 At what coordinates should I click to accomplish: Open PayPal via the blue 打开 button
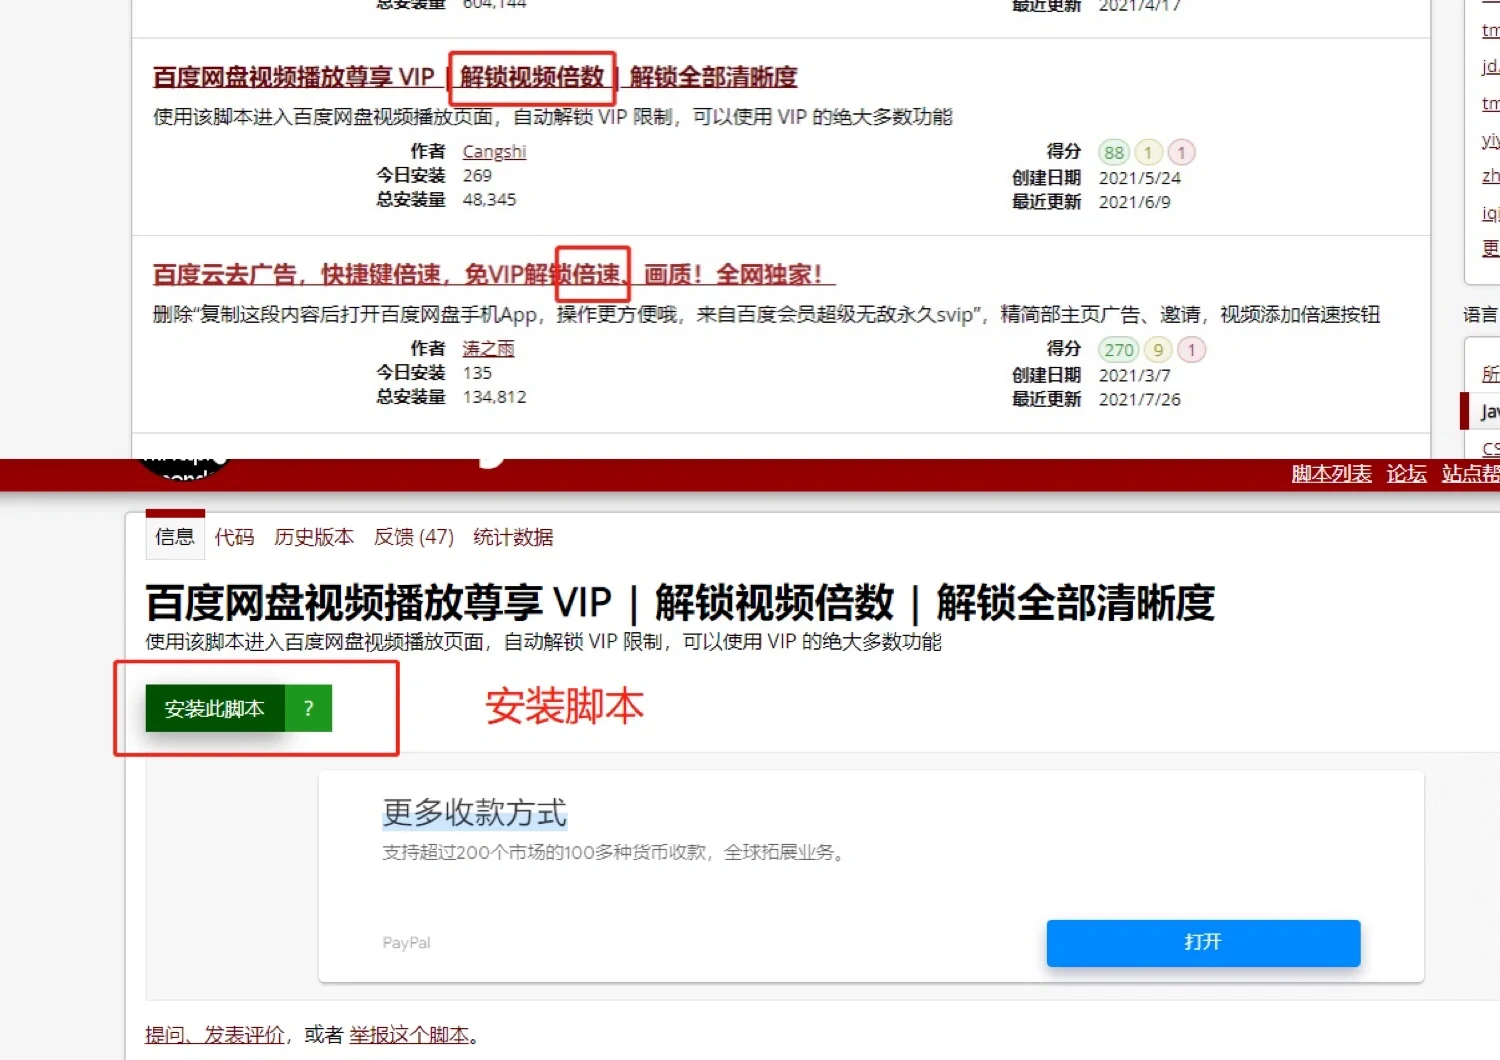click(x=1202, y=942)
